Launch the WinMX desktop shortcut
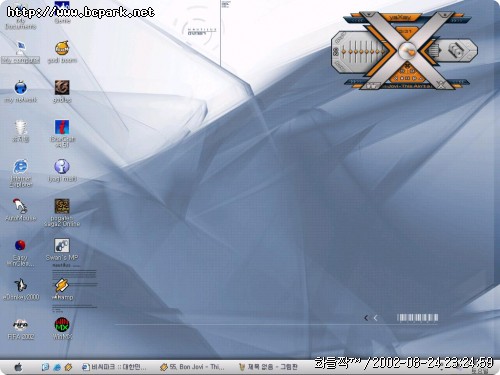This screenshot has width=500, height=375. pyautogui.click(x=62, y=329)
